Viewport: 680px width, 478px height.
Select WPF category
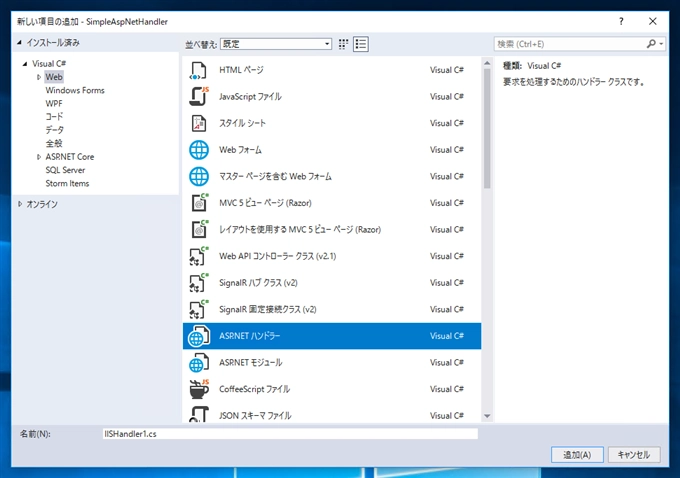pyautogui.click(x=54, y=104)
